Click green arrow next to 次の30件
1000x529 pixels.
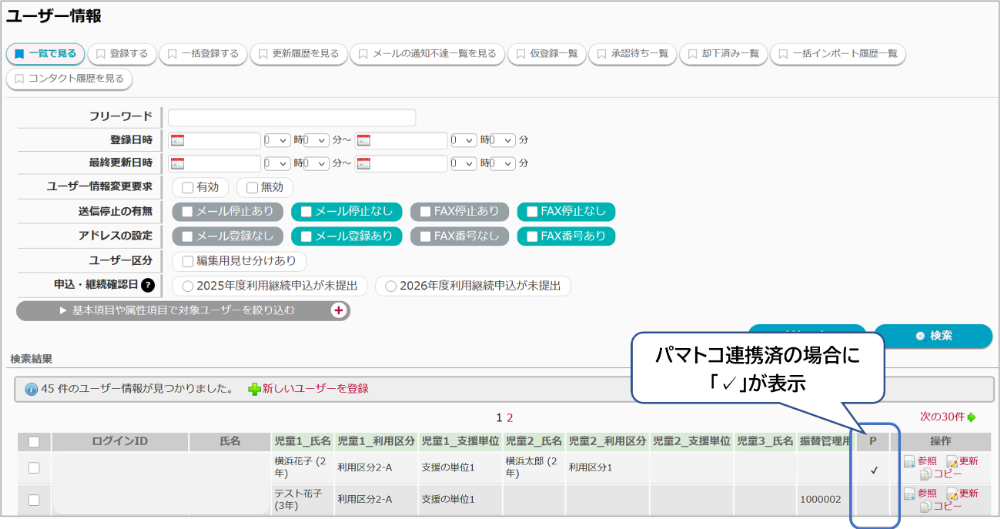(971, 417)
